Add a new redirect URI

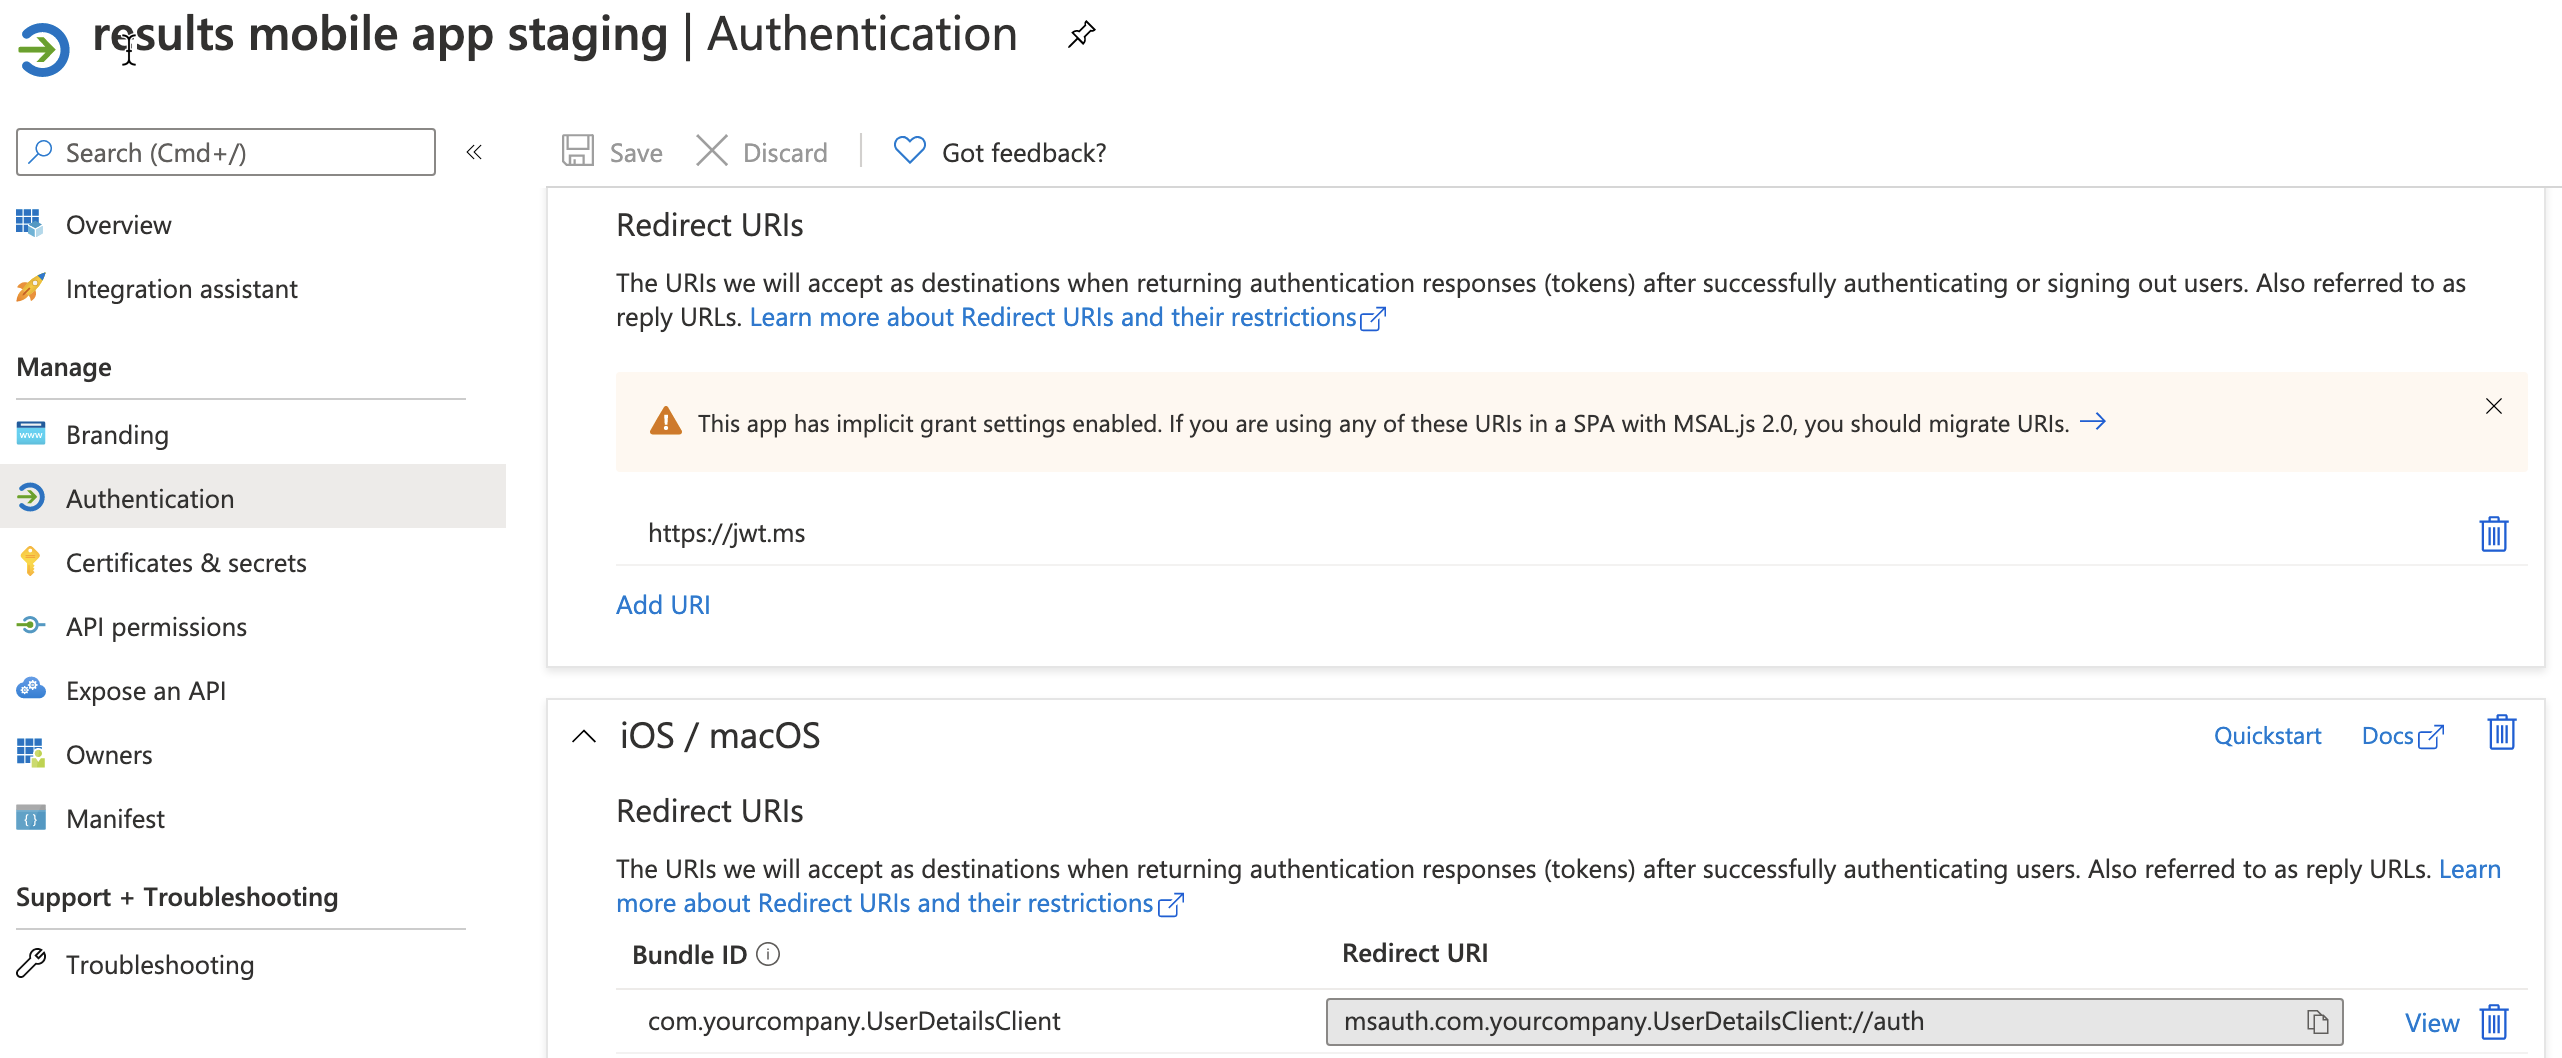pyautogui.click(x=663, y=603)
